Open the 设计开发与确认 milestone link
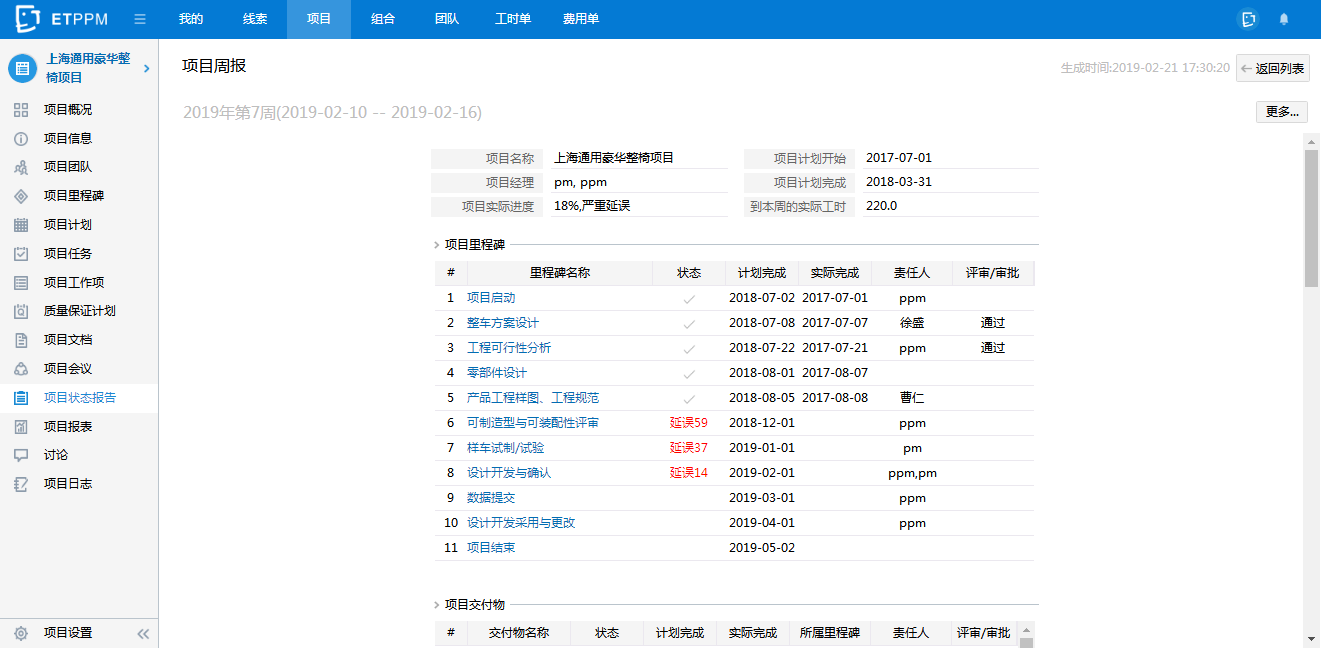This screenshot has width=1321, height=648. [x=509, y=473]
